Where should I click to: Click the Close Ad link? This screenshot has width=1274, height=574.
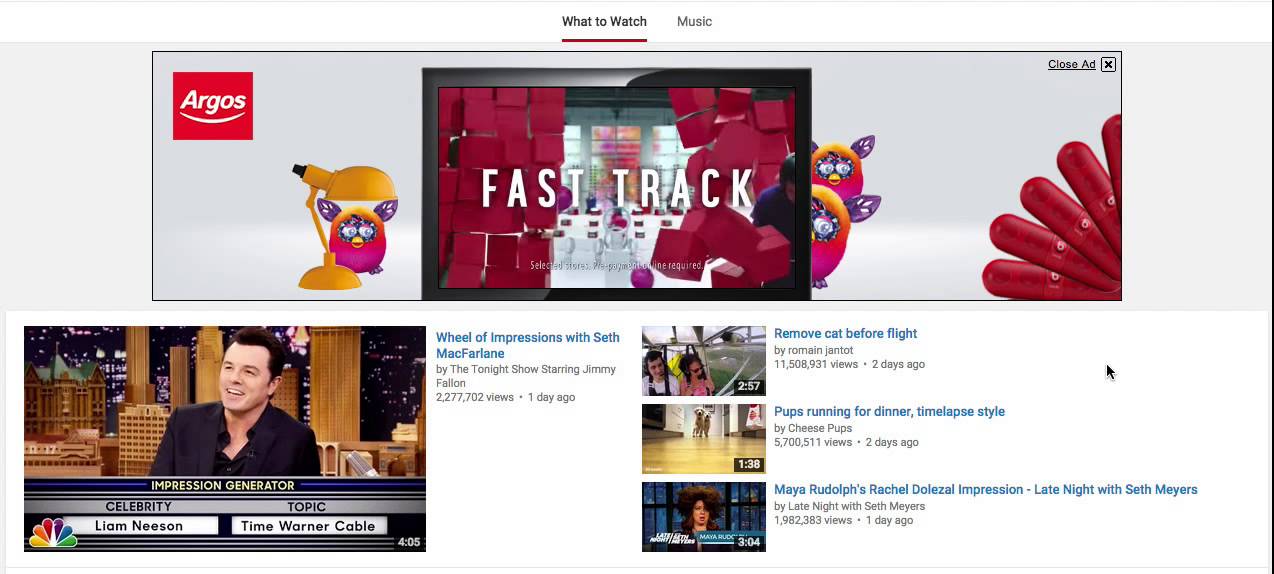pos(1071,64)
